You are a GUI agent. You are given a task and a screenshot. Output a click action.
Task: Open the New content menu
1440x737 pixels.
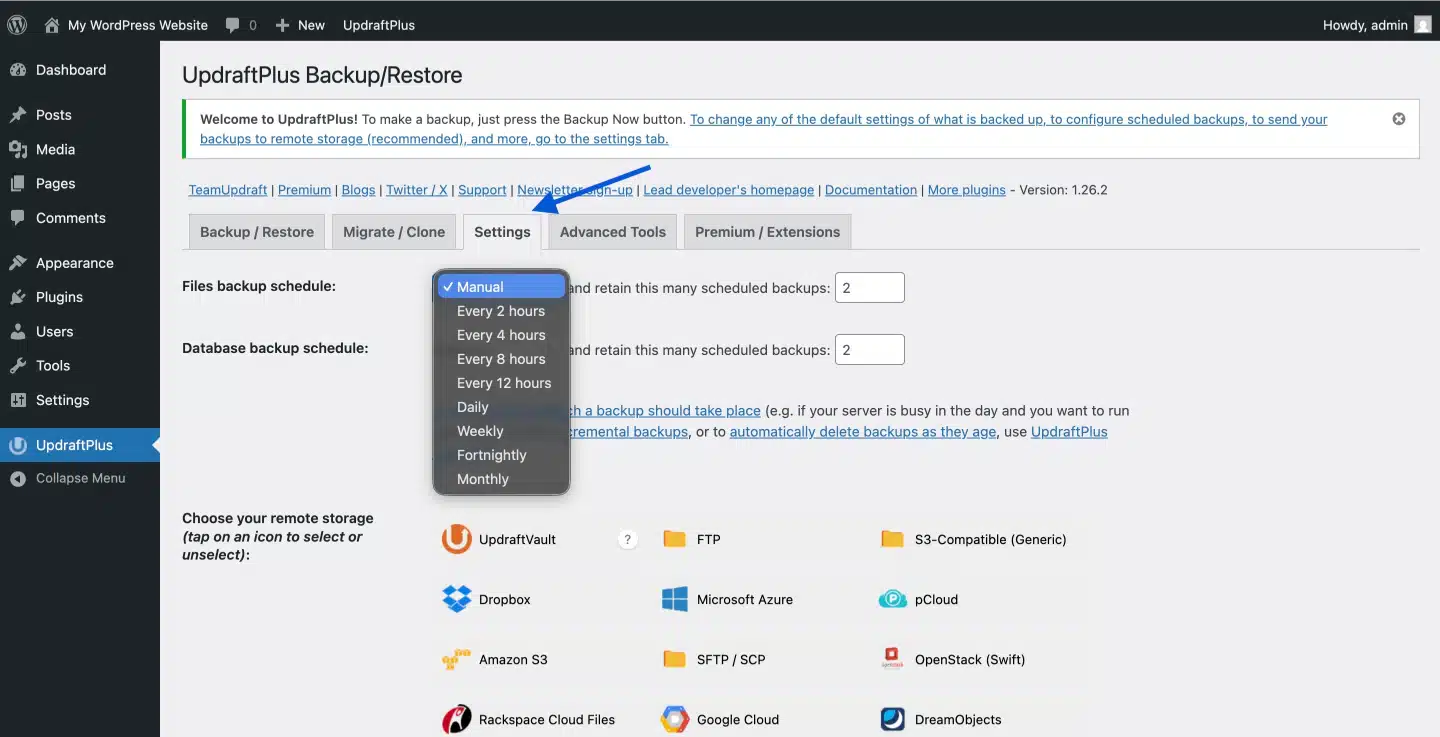[300, 25]
